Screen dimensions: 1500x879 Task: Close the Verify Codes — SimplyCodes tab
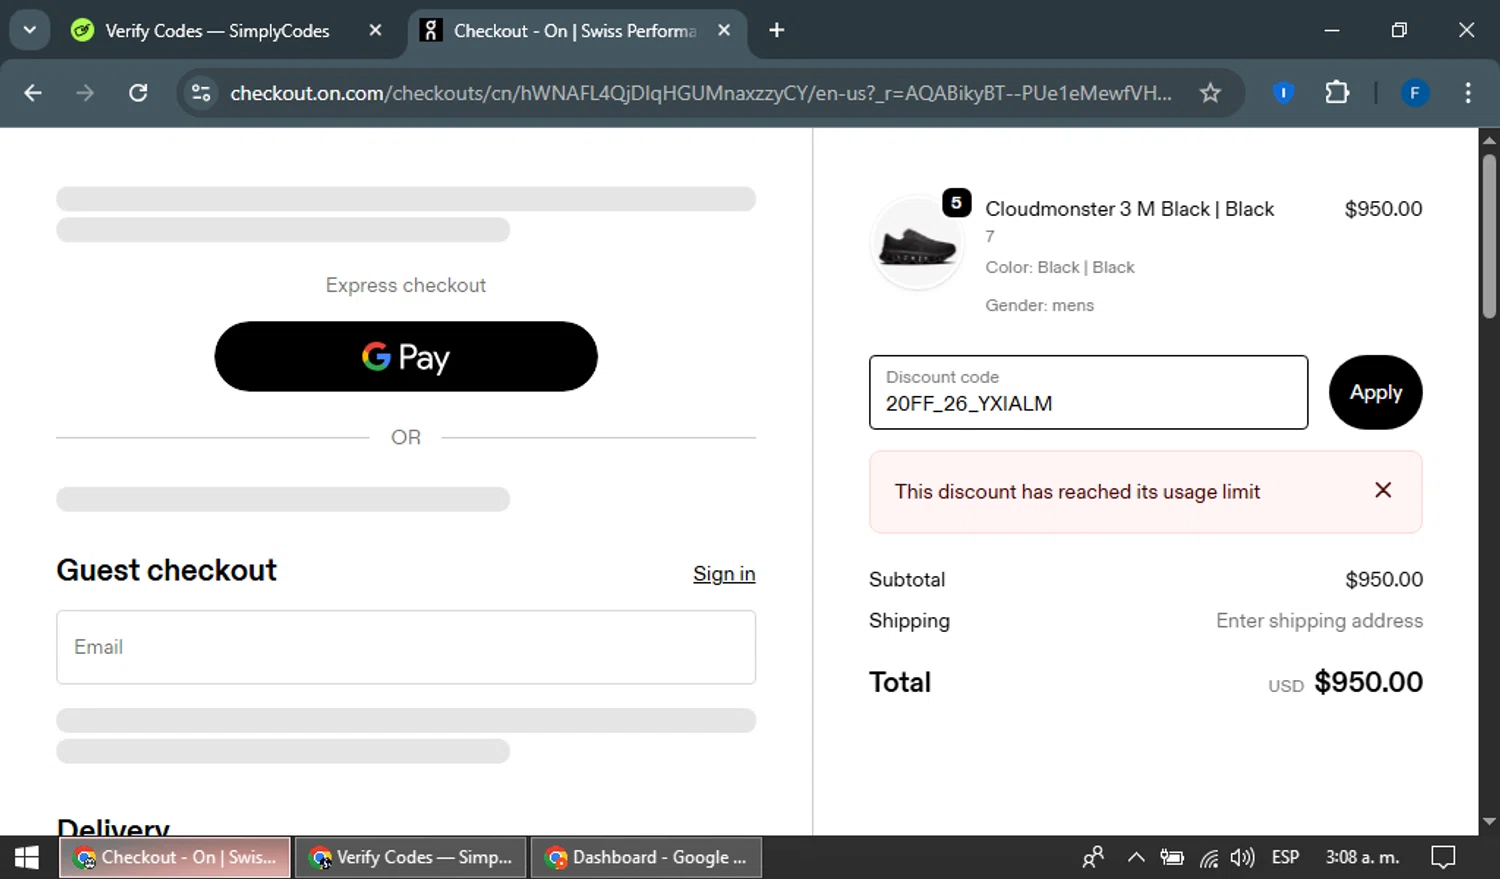click(375, 31)
